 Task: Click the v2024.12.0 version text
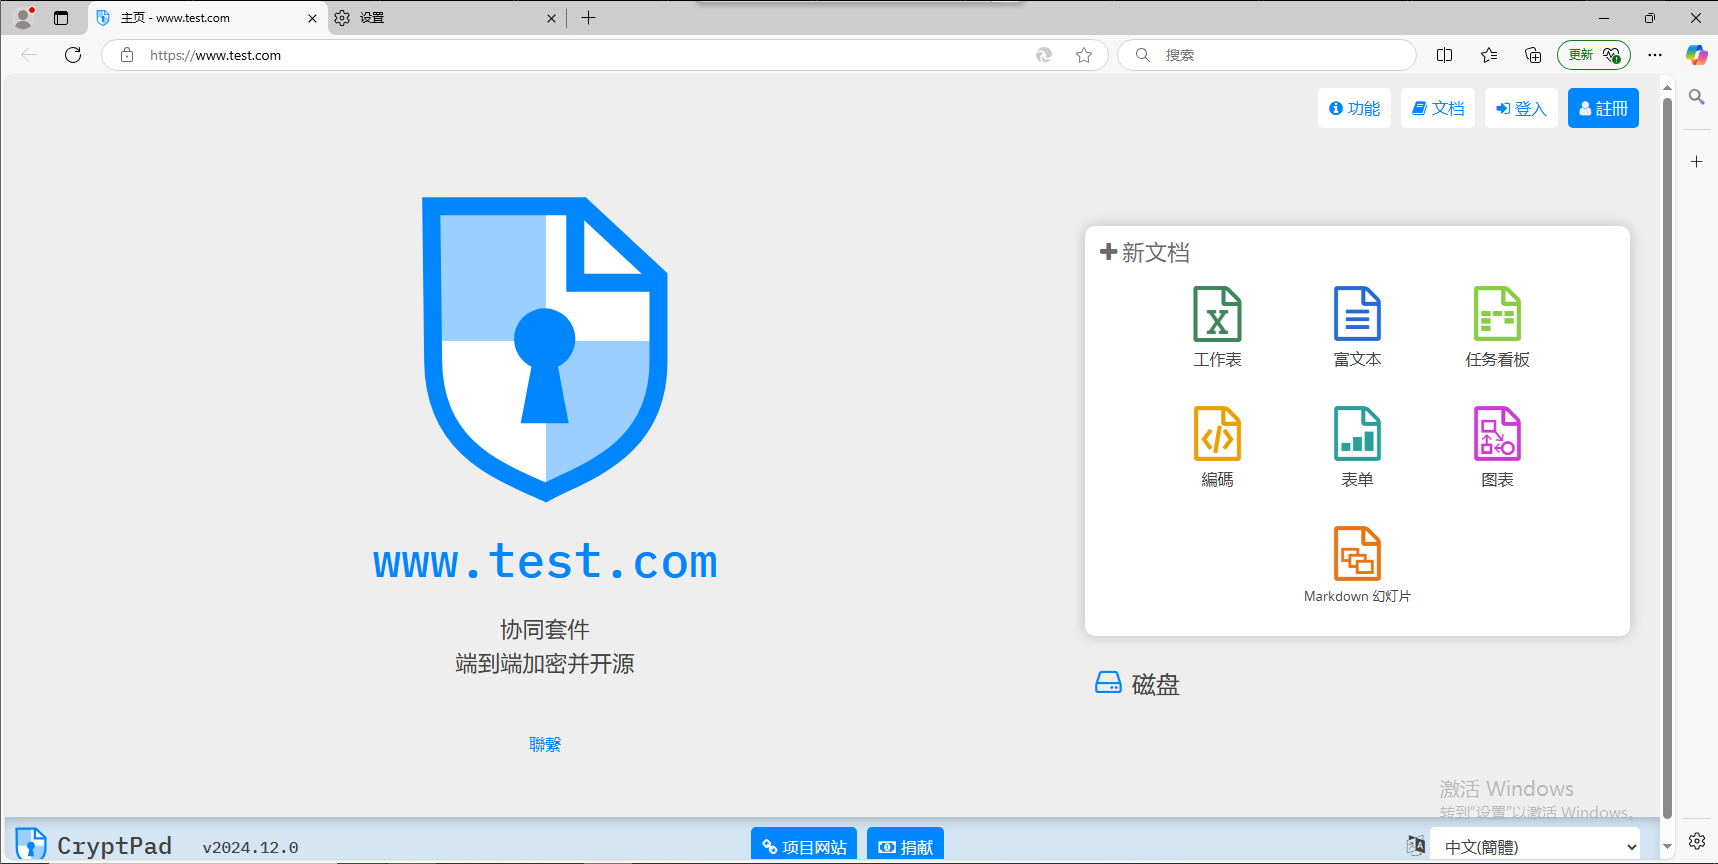[x=250, y=847]
